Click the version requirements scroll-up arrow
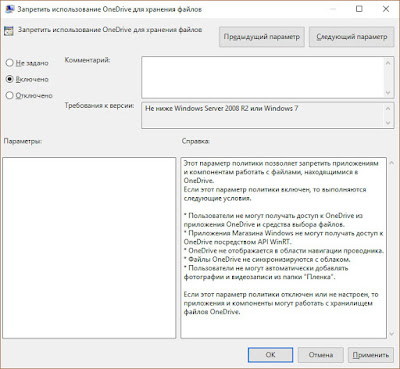Image resolution: width=400 pixels, height=369 pixels. coord(388,108)
